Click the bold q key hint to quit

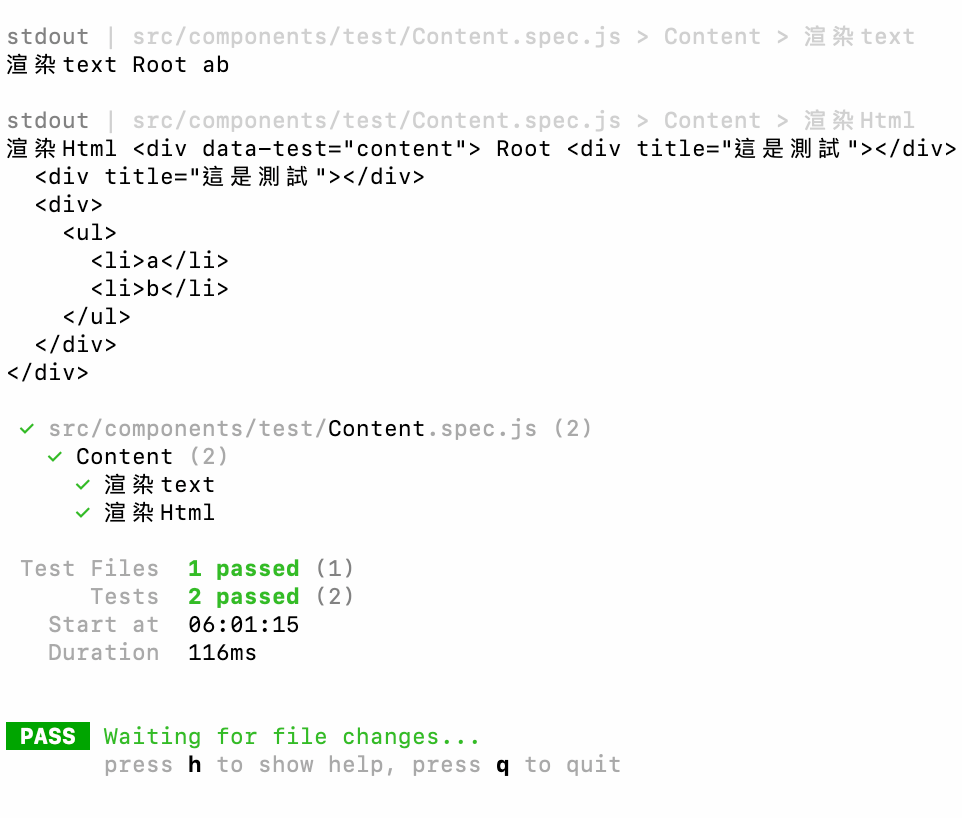[x=503, y=765]
